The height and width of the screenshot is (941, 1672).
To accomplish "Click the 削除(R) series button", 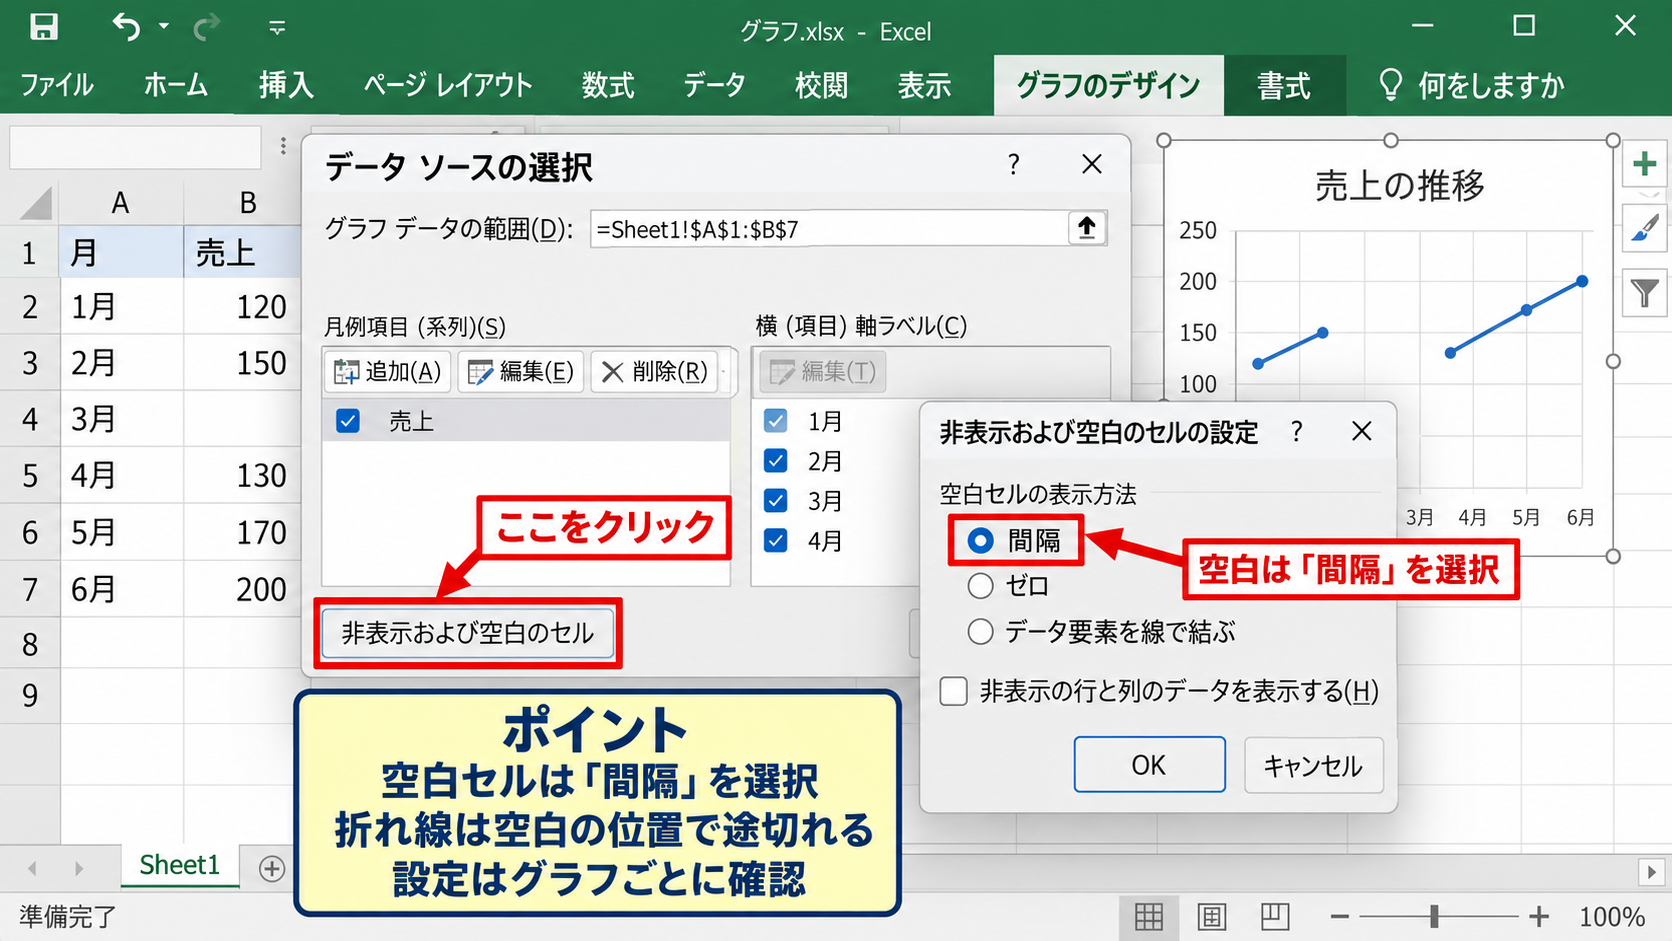I will [655, 372].
